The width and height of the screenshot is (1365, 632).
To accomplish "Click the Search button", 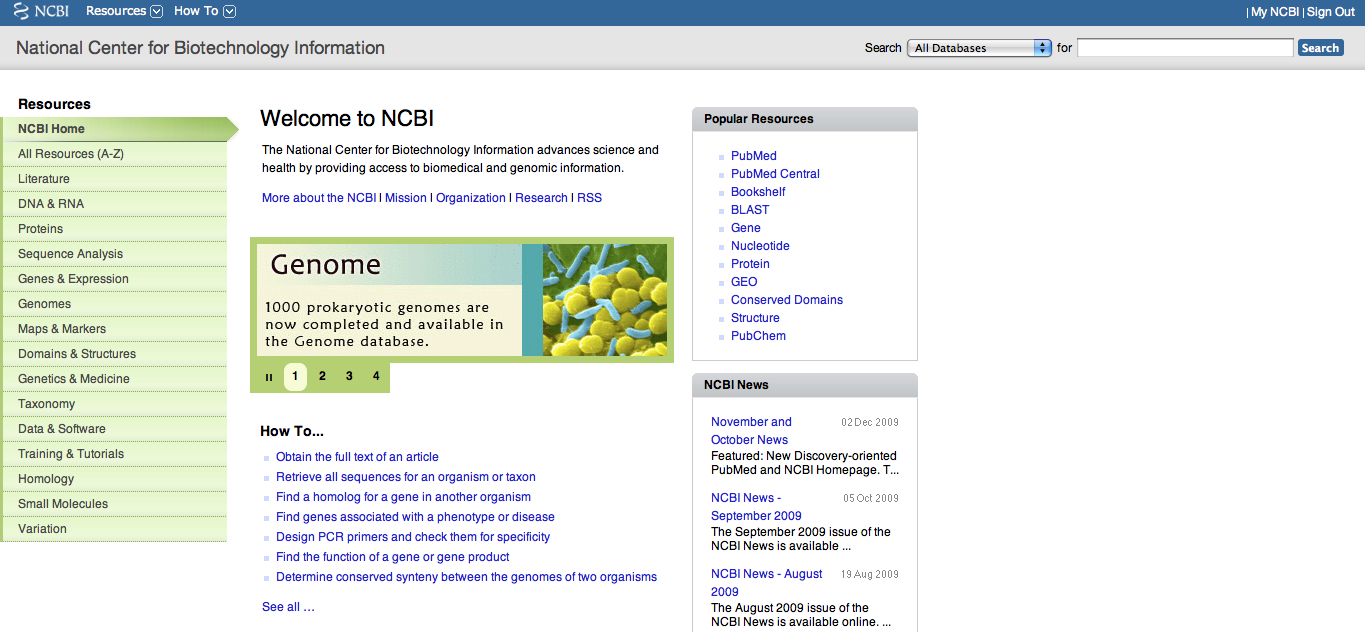I will coord(1320,48).
